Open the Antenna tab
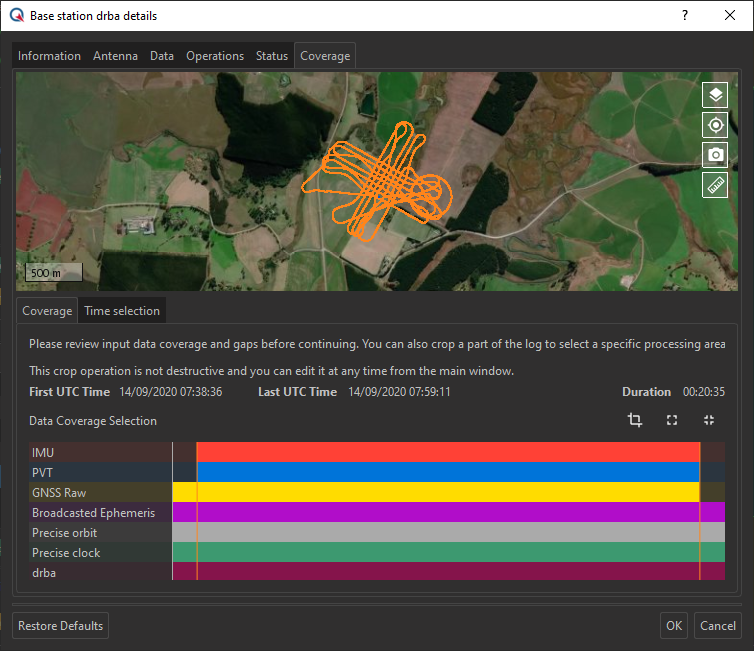Image resolution: width=754 pixels, height=651 pixels. [115, 56]
